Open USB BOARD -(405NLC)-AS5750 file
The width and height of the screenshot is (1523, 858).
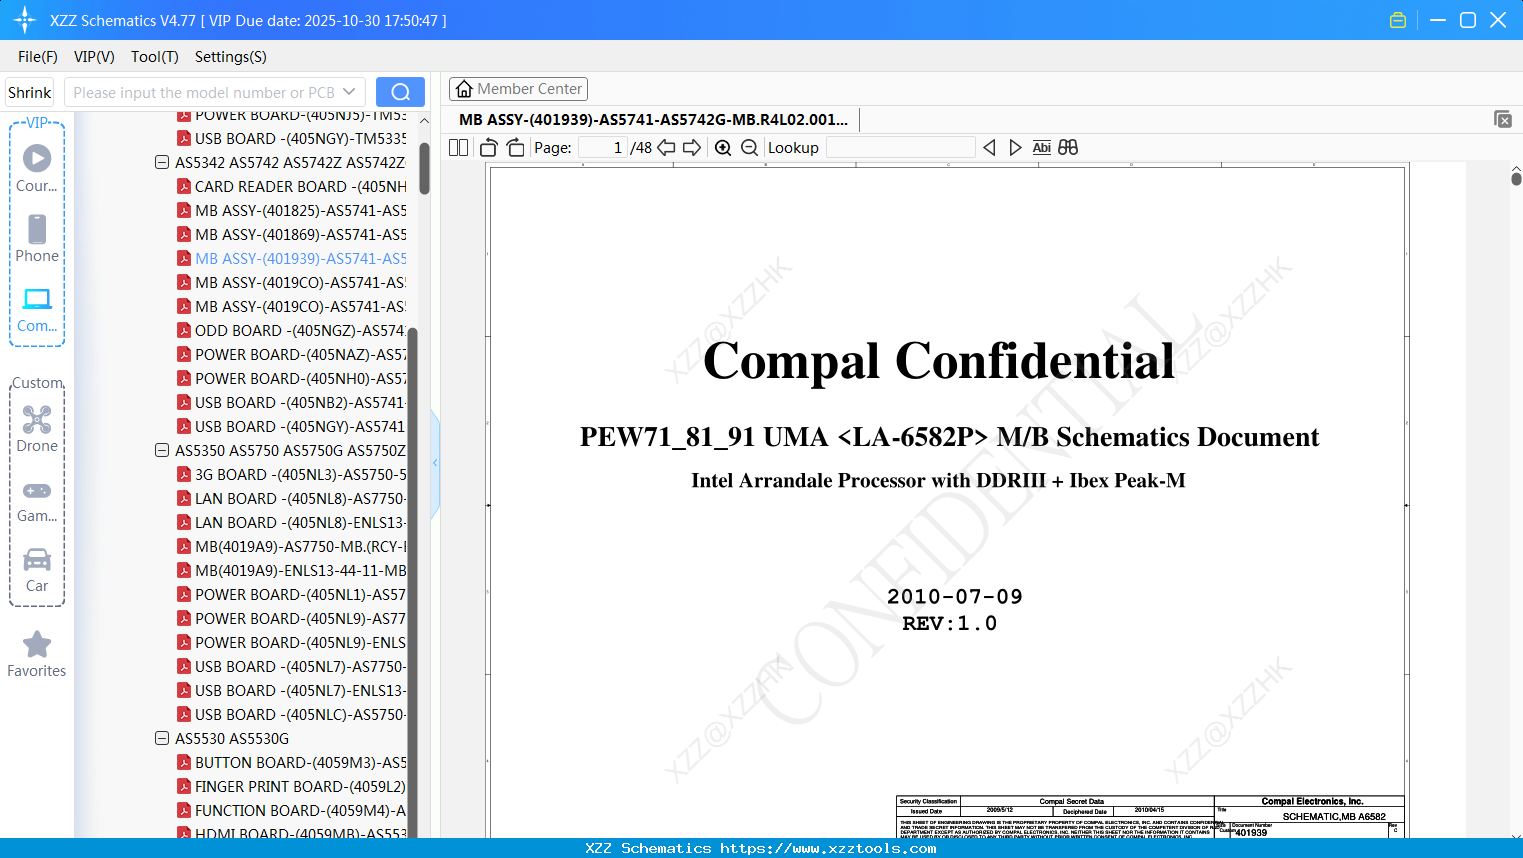tap(292, 715)
